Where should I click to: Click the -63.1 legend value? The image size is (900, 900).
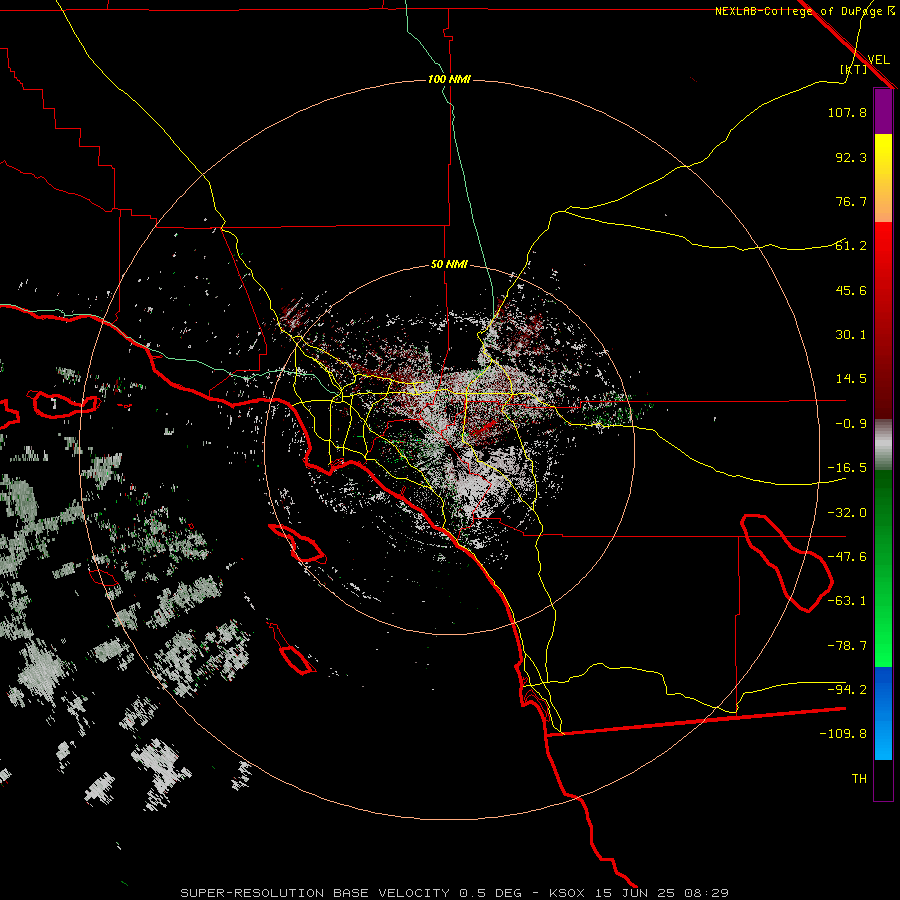point(847,601)
